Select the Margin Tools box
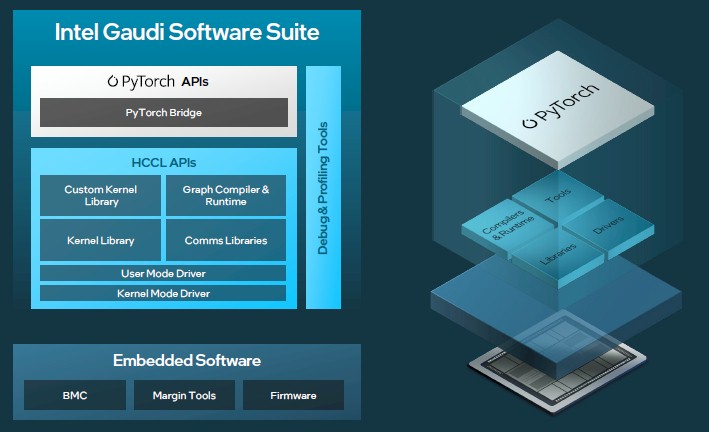 click(184, 395)
